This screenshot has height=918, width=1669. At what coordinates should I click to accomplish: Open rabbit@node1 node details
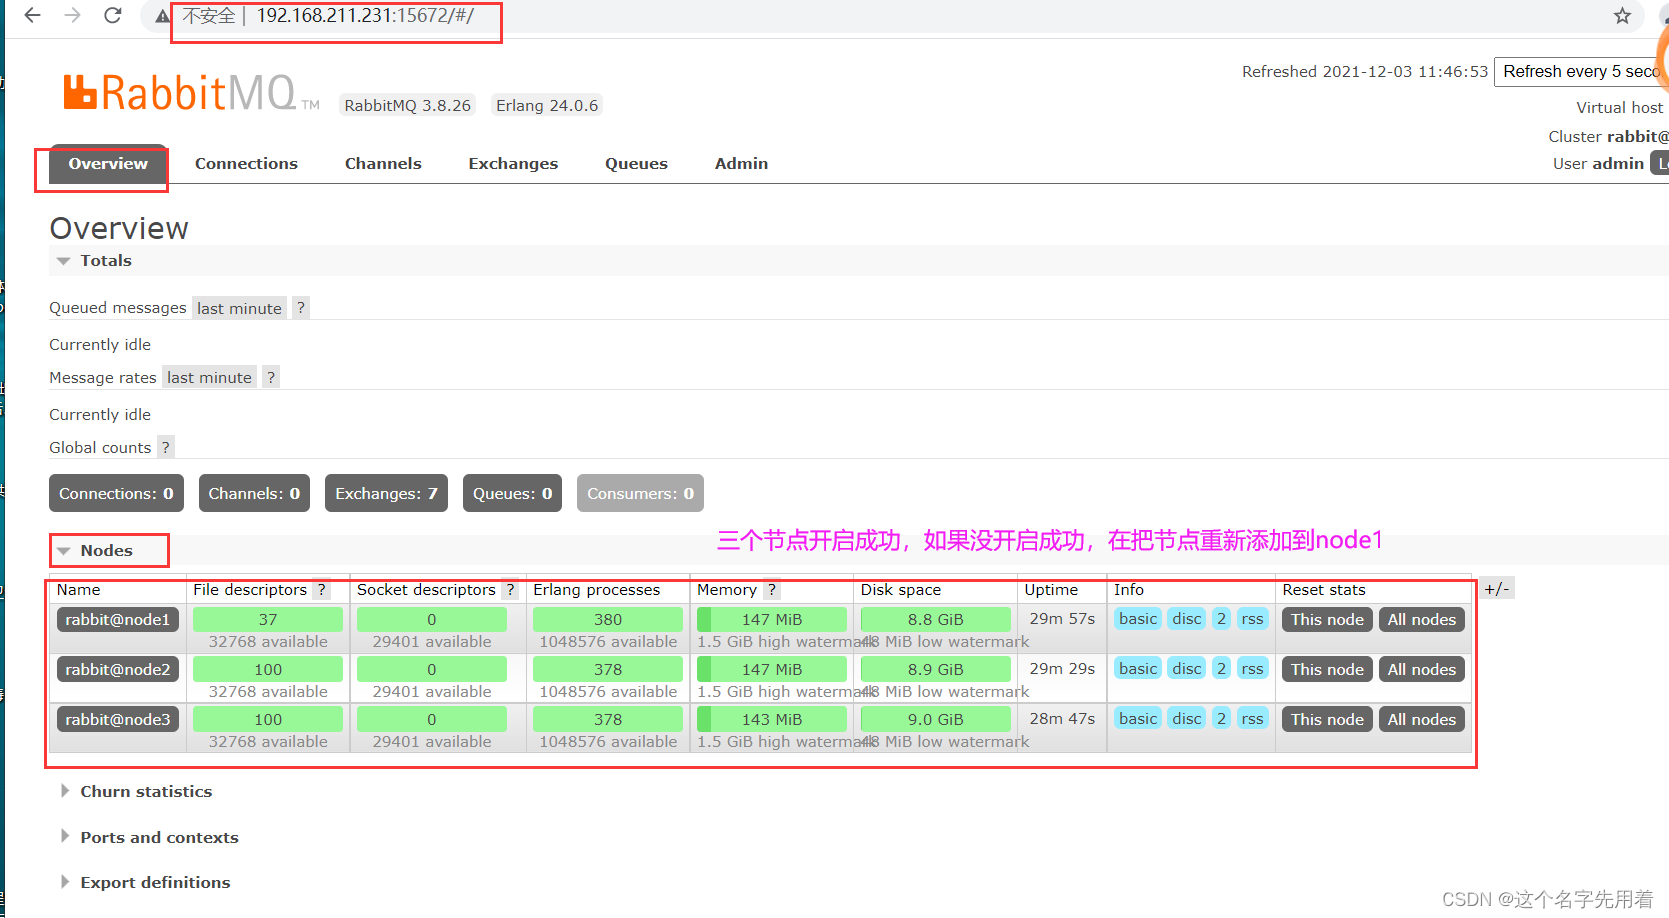[x=118, y=620]
